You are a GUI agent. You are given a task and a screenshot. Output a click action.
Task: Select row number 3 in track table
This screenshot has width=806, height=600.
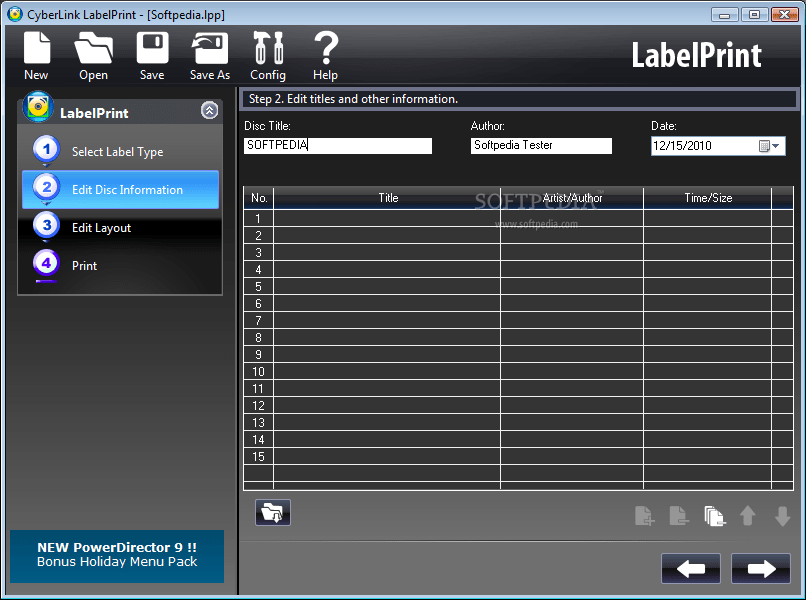click(518, 252)
